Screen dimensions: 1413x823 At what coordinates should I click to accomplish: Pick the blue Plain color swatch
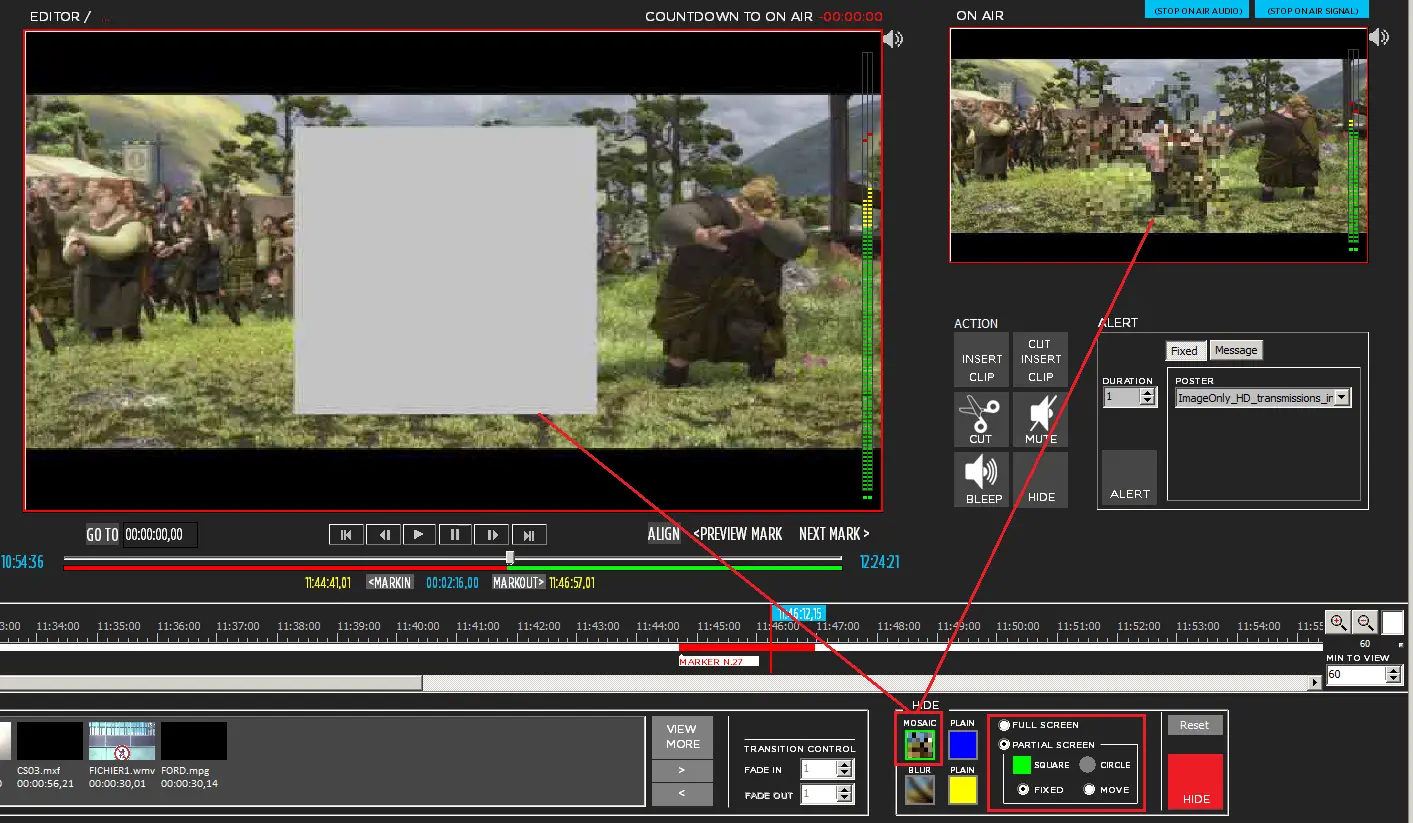coord(962,745)
